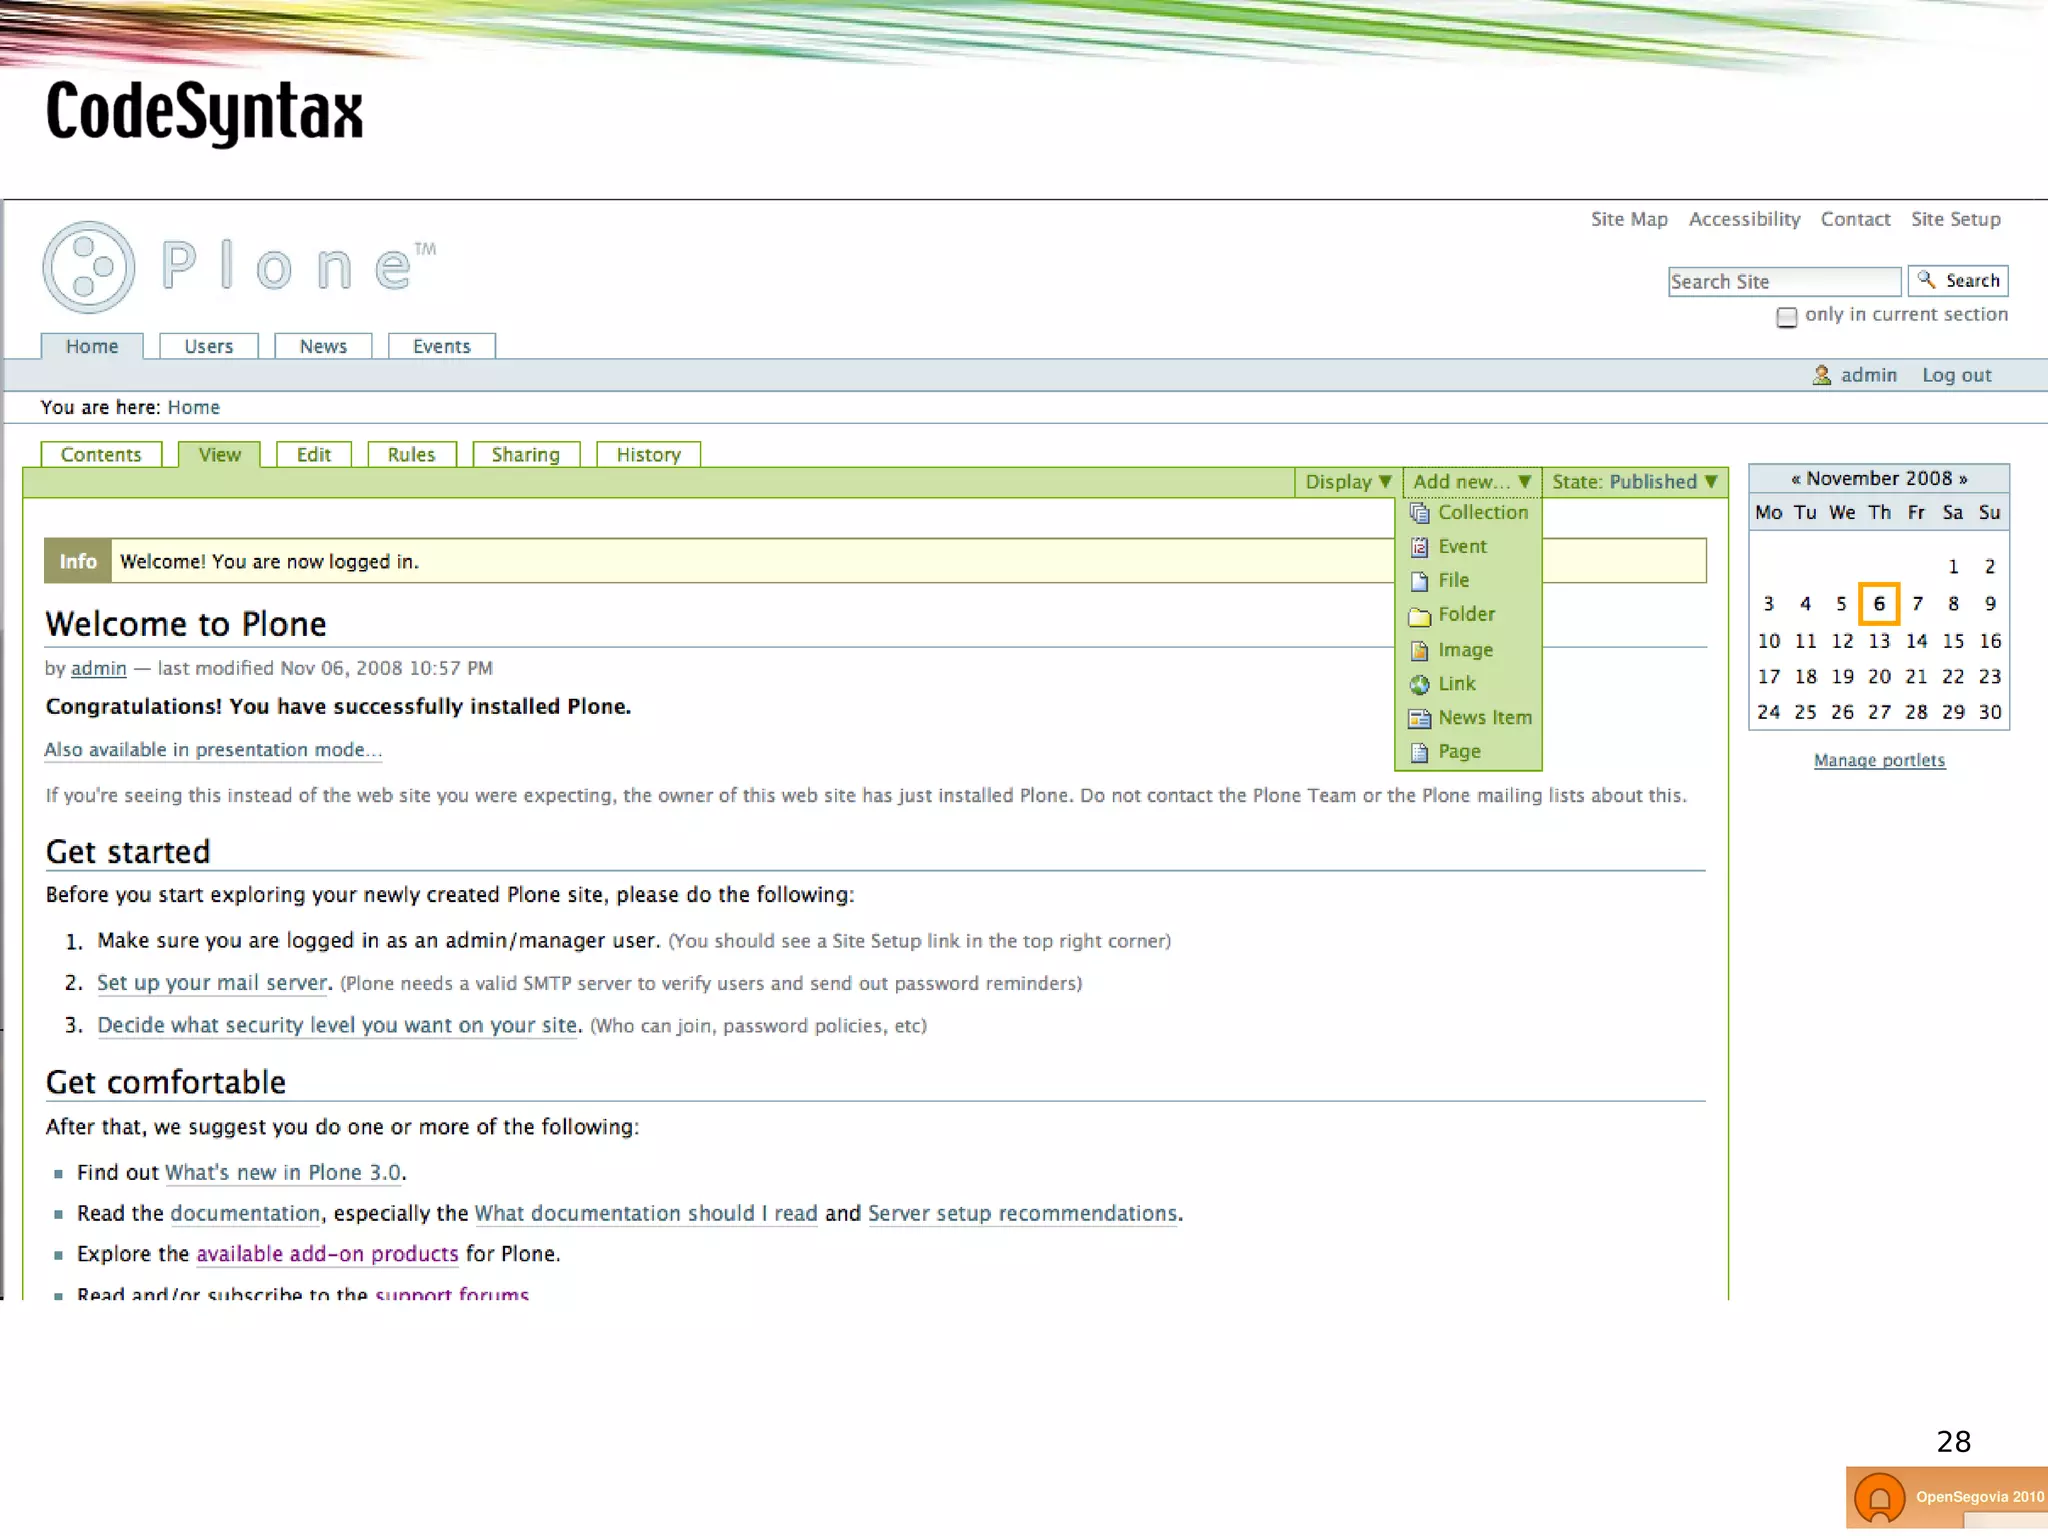The image size is (2048, 1536).
Task: Select highlighted day 6 in calendar
Action: tap(1878, 604)
